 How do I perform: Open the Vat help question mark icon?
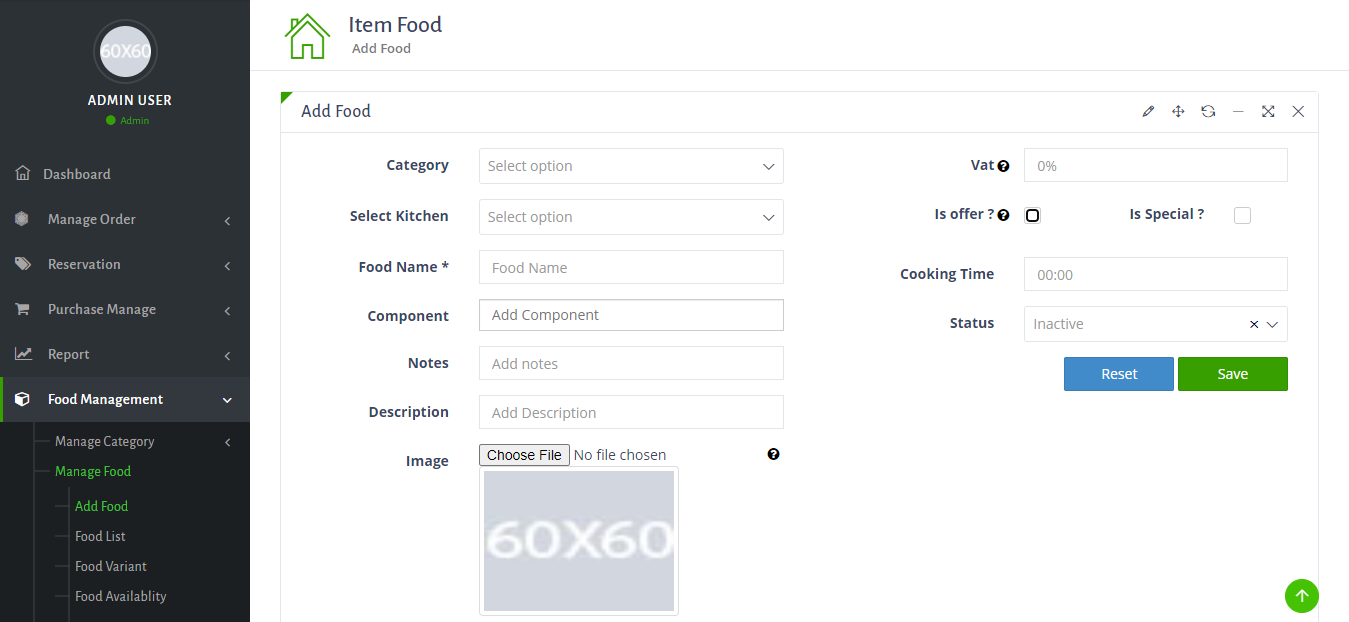pyautogui.click(x=1003, y=164)
